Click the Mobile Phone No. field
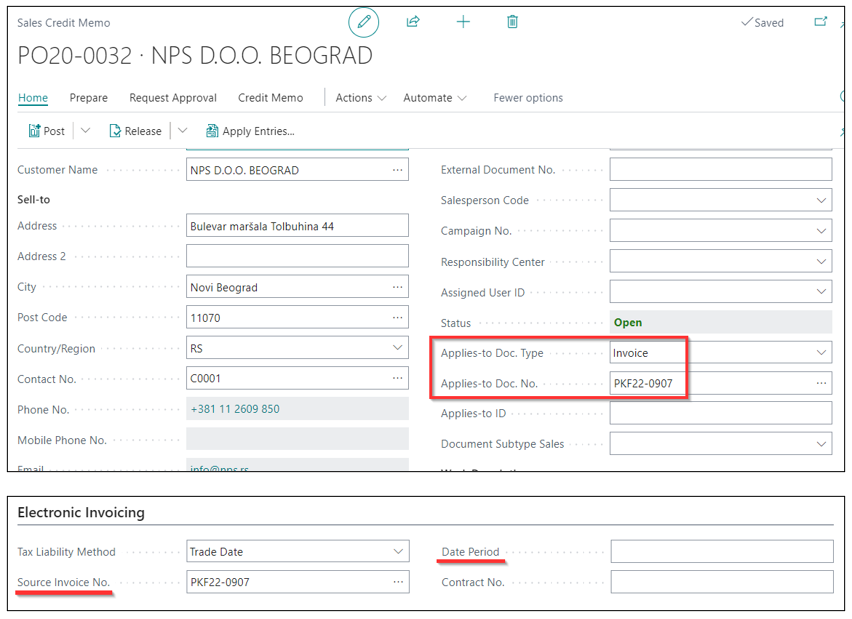The width and height of the screenshot is (852, 619). (297, 439)
